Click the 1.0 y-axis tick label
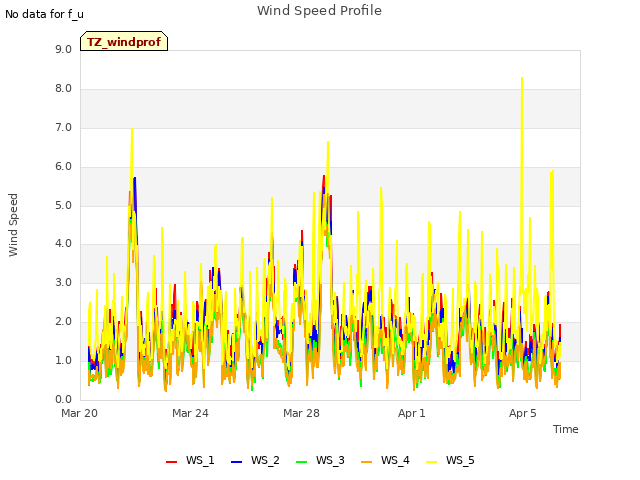The height and width of the screenshot is (480, 640). pos(63,360)
